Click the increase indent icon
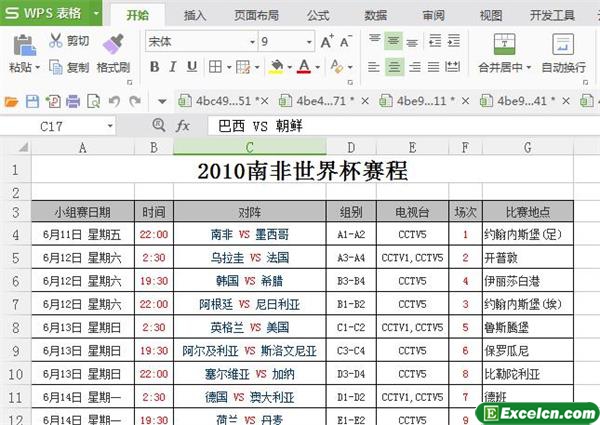The width and height of the screenshot is (600, 425). pos(454,41)
